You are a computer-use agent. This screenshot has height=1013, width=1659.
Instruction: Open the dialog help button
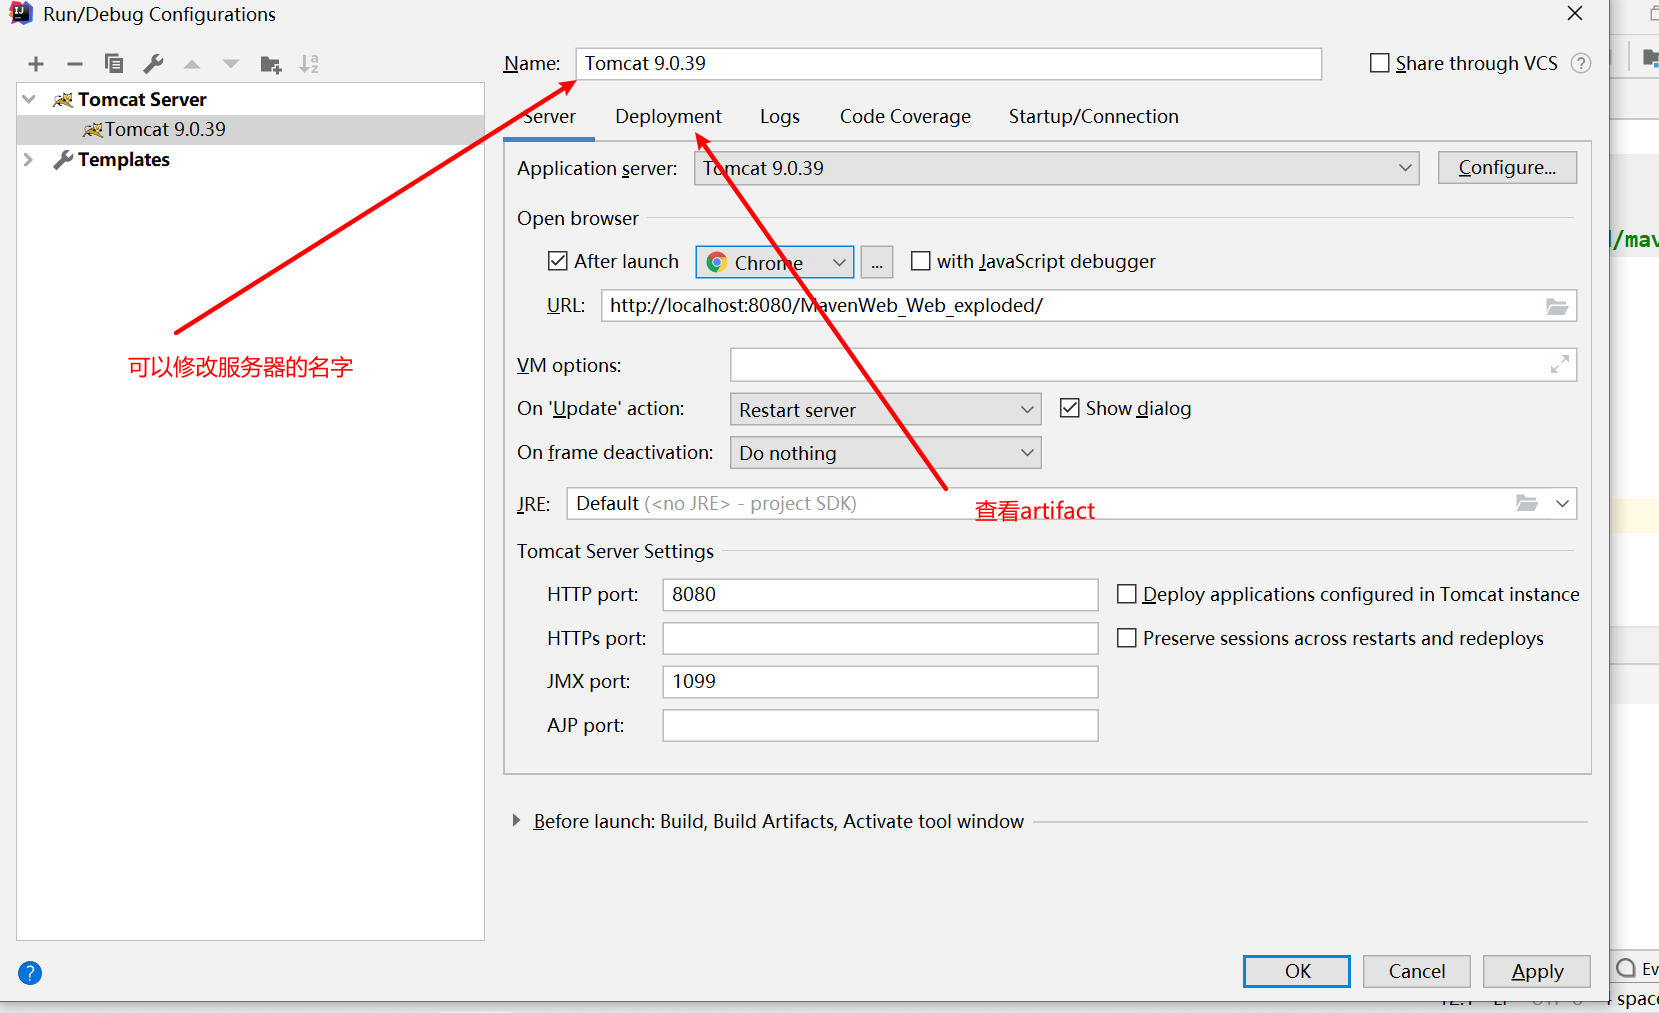[30, 972]
